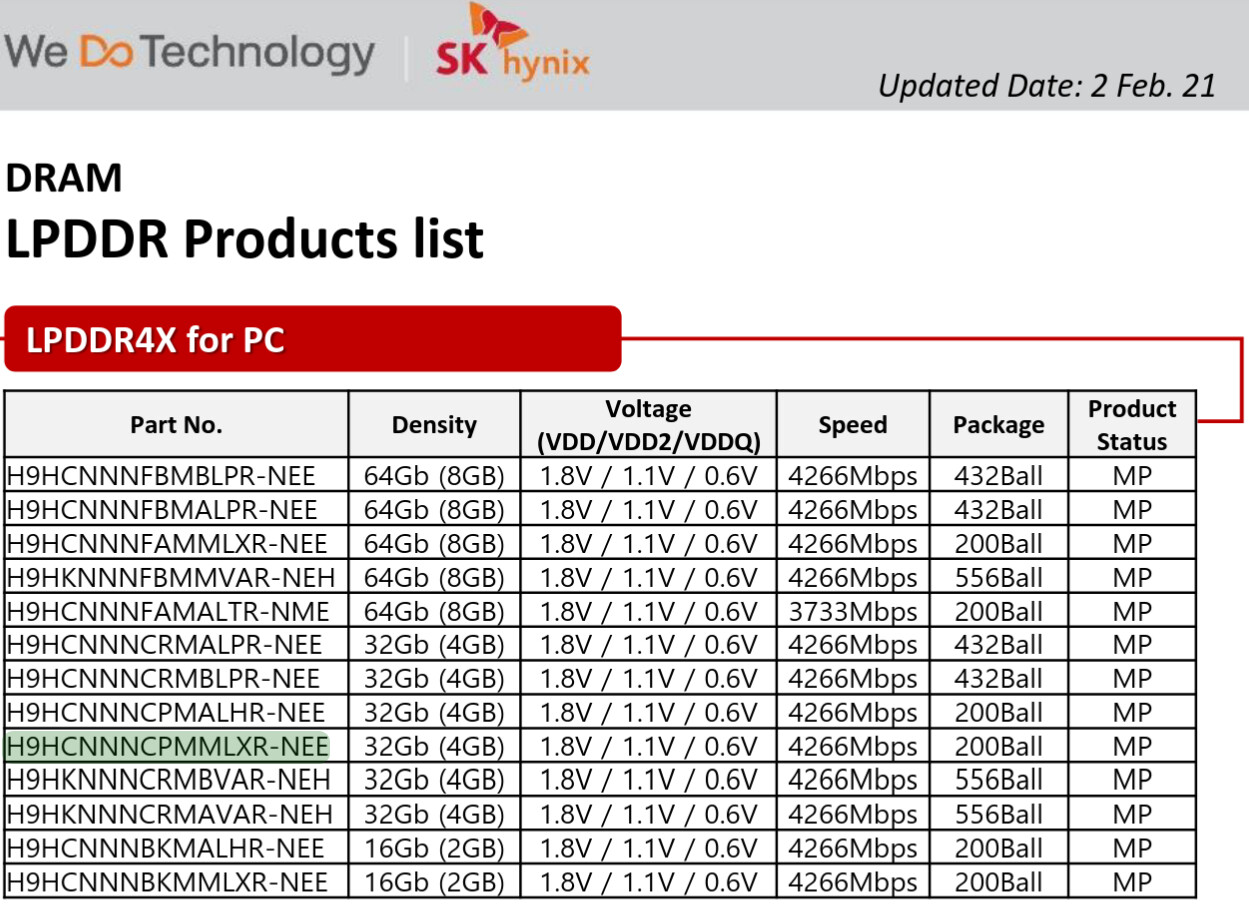The width and height of the screenshot is (1249, 907).
Task: Select the density cell for H9HCNNNBKMMLXR-NEE
Action: (434, 883)
